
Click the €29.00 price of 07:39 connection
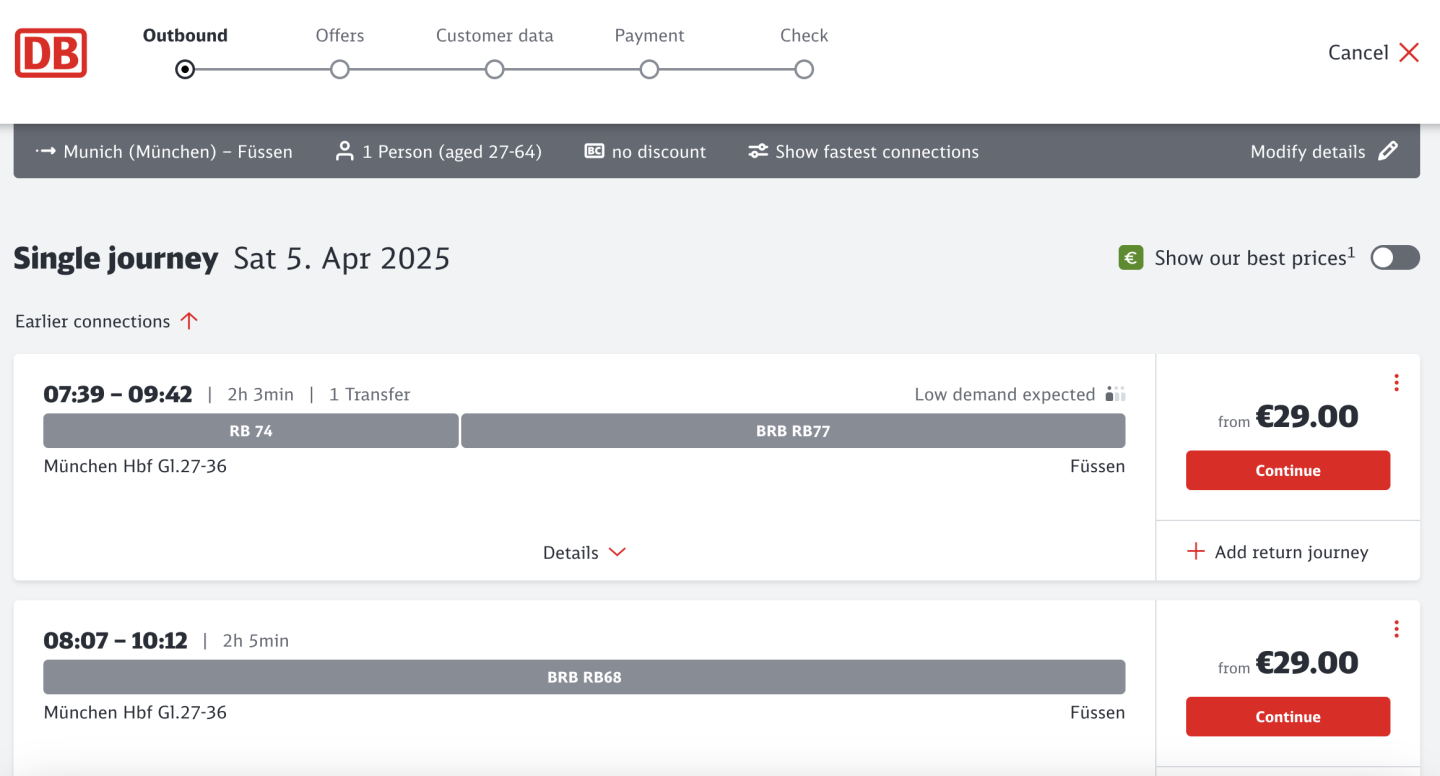click(1307, 416)
